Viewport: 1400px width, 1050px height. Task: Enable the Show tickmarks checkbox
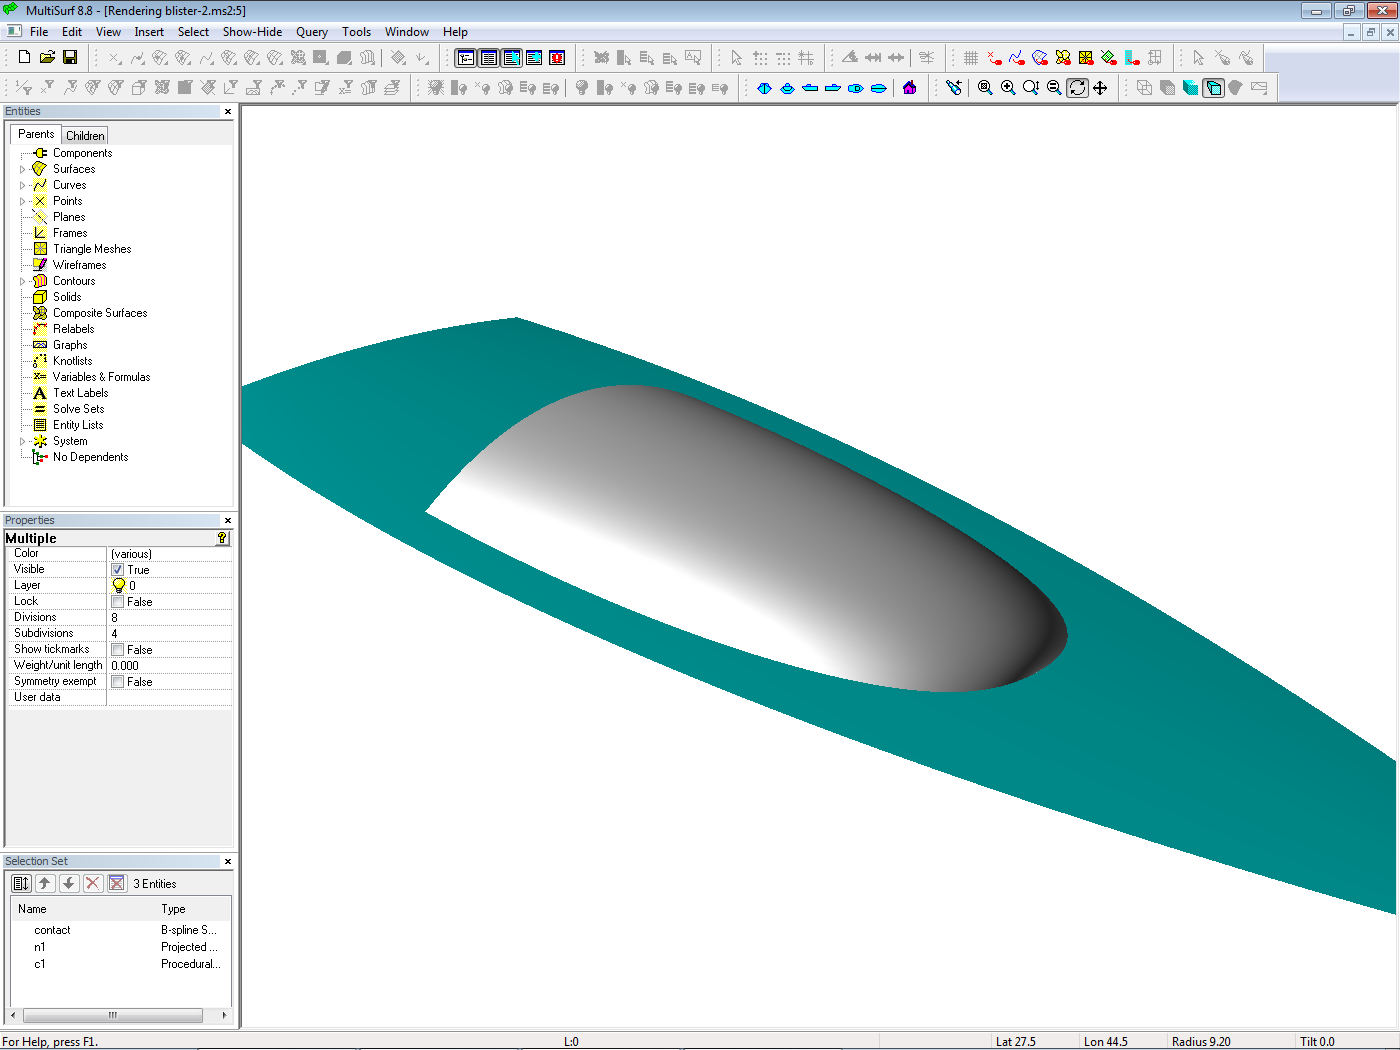click(117, 650)
